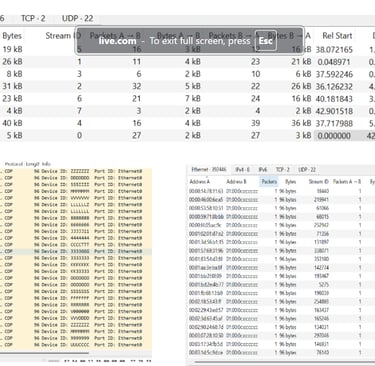Select the Rel Start cell 36.126232
This screenshot has height=366, width=375.
coord(334,86)
